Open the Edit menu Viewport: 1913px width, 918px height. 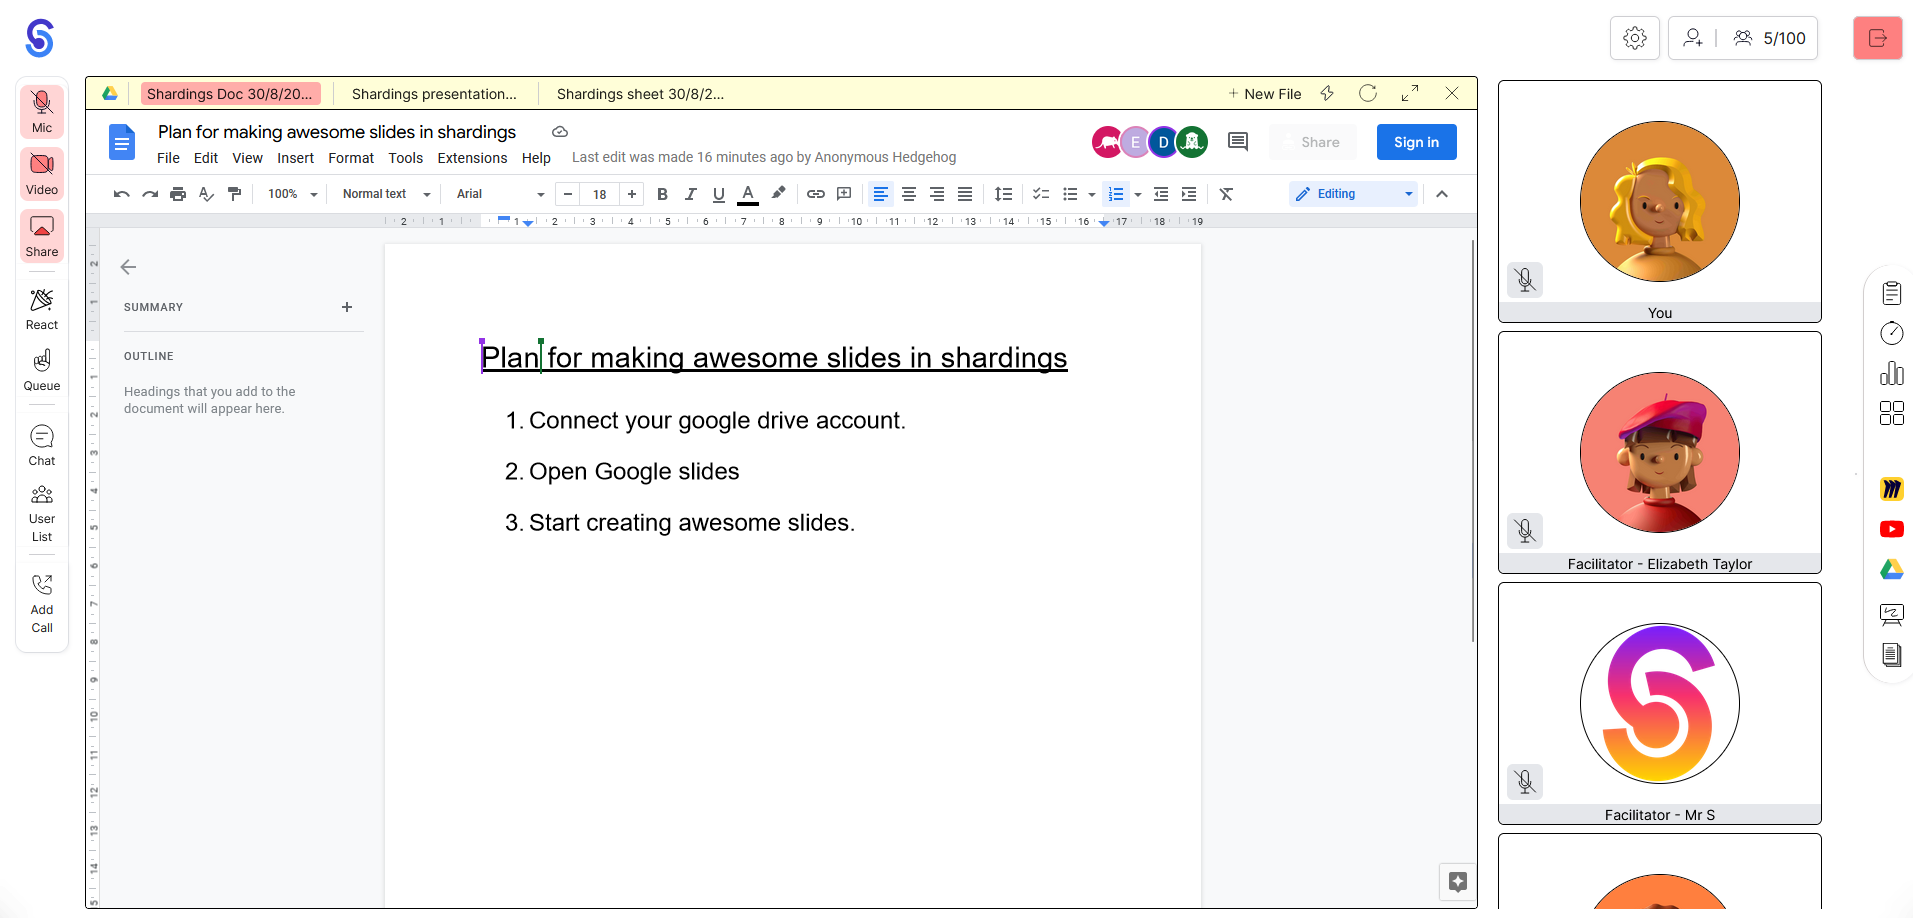coord(206,158)
